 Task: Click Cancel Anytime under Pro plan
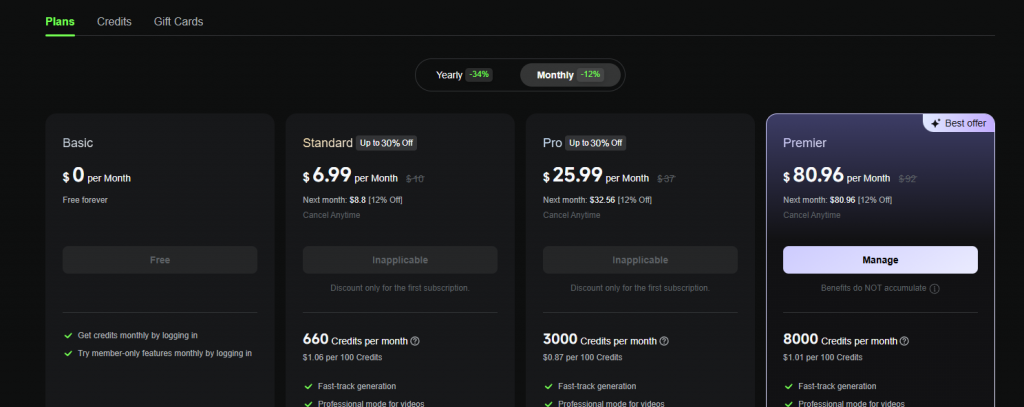(571, 215)
